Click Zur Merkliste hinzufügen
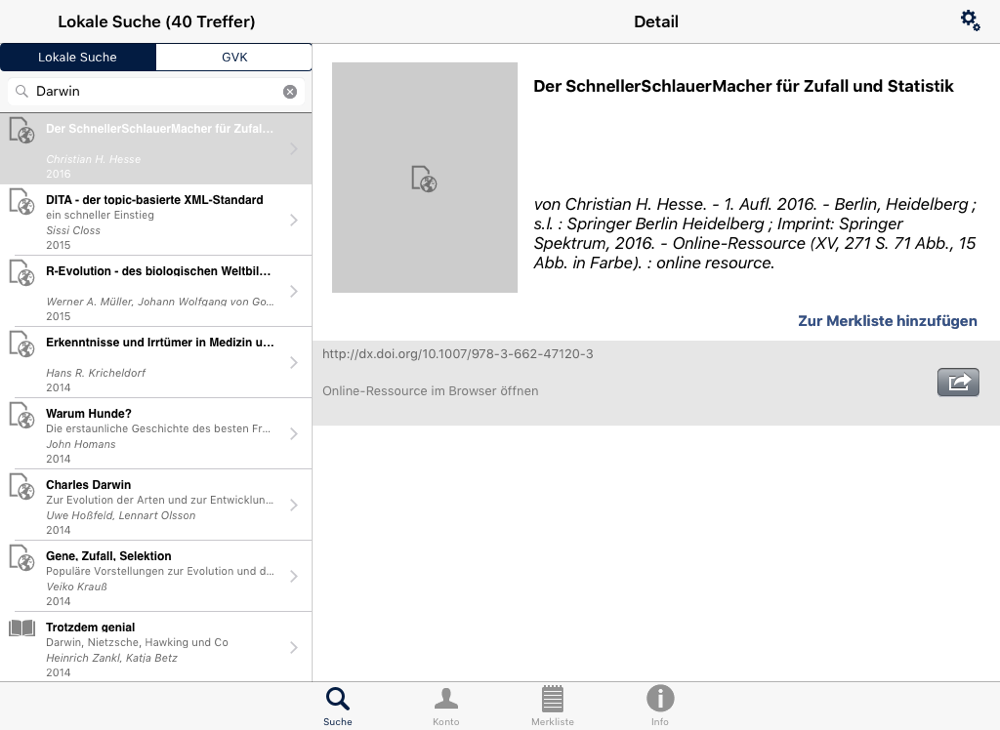Image resolution: width=1000 pixels, height=730 pixels. [x=887, y=321]
